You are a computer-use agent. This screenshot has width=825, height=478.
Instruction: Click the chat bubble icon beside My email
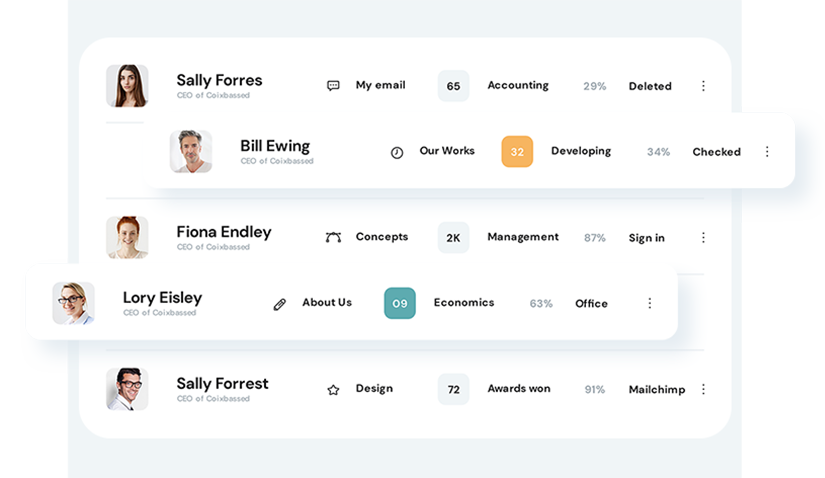point(333,86)
